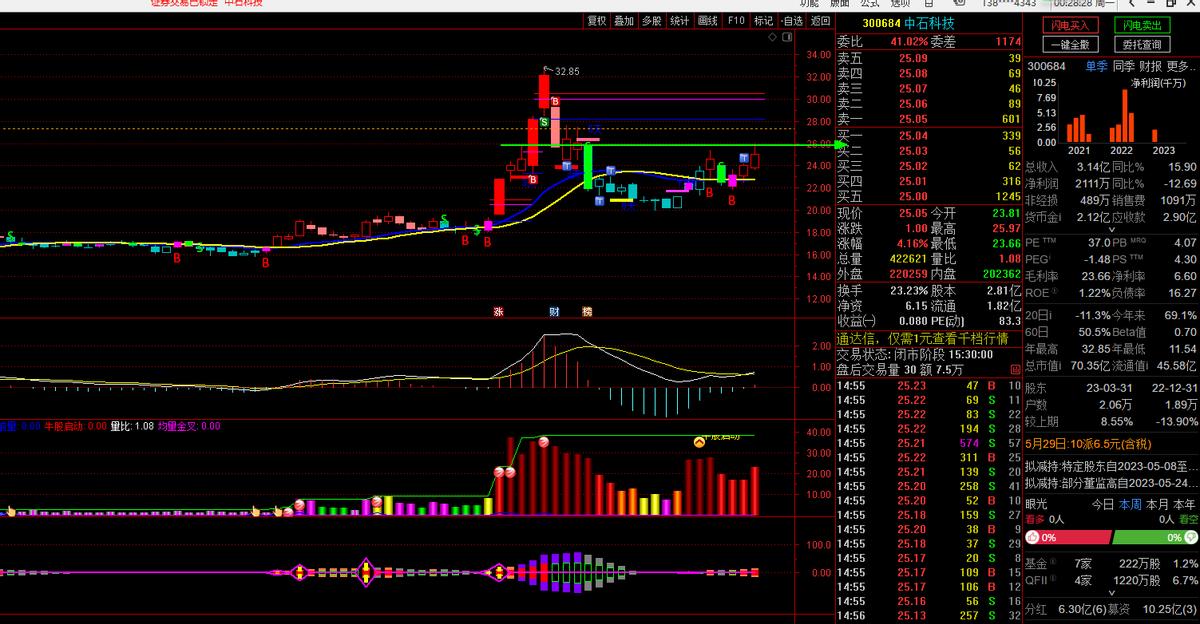
Task: Open the F10 company info tab
Action: coord(736,20)
